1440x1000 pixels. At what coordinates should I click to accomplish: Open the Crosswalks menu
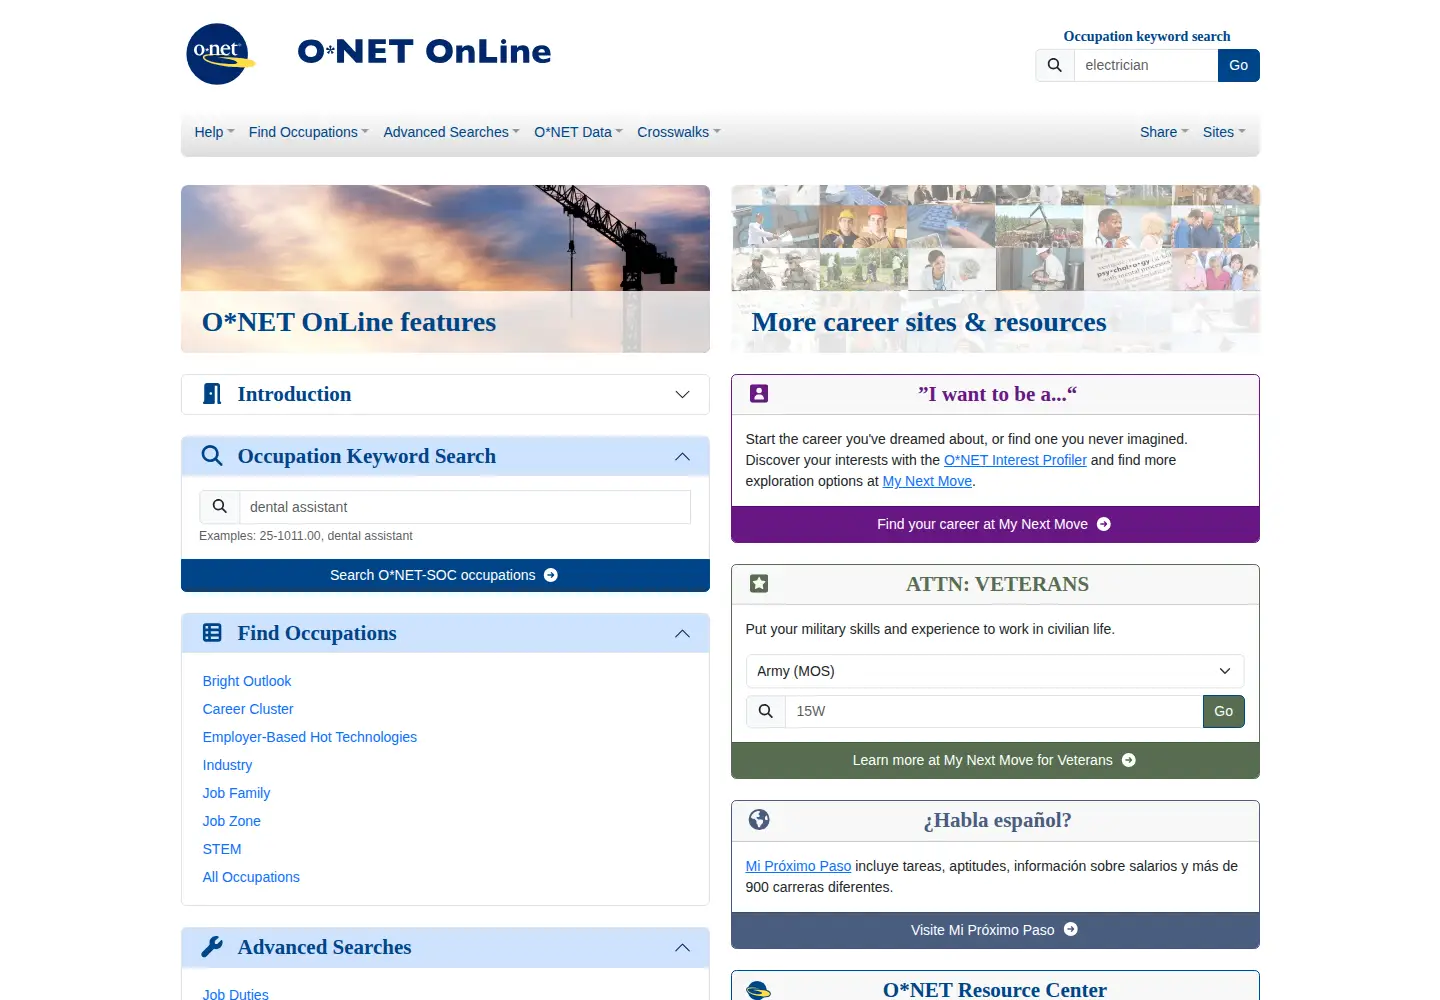pyautogui.click(x=679, y=132)
